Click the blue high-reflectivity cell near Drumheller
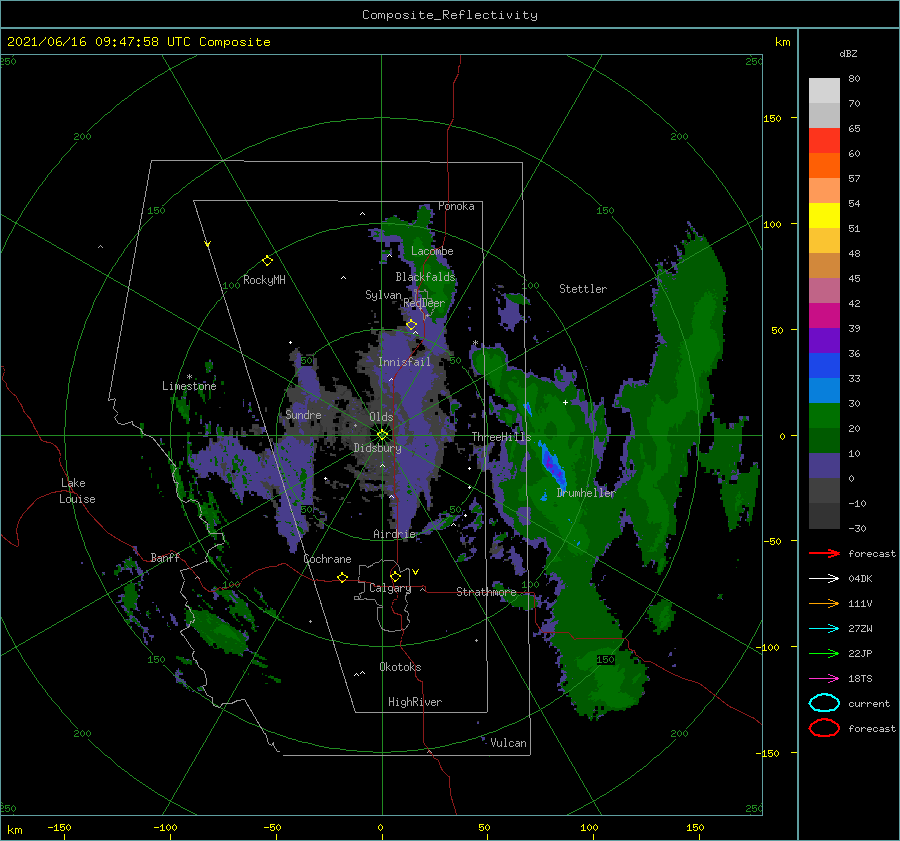 (553, 466)
